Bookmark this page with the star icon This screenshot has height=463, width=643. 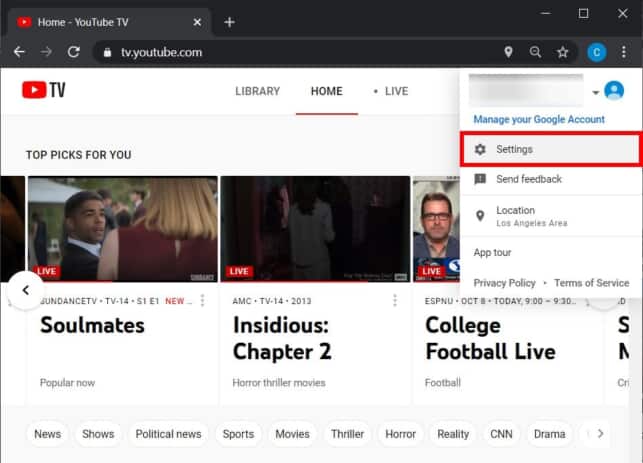point(563,52)
